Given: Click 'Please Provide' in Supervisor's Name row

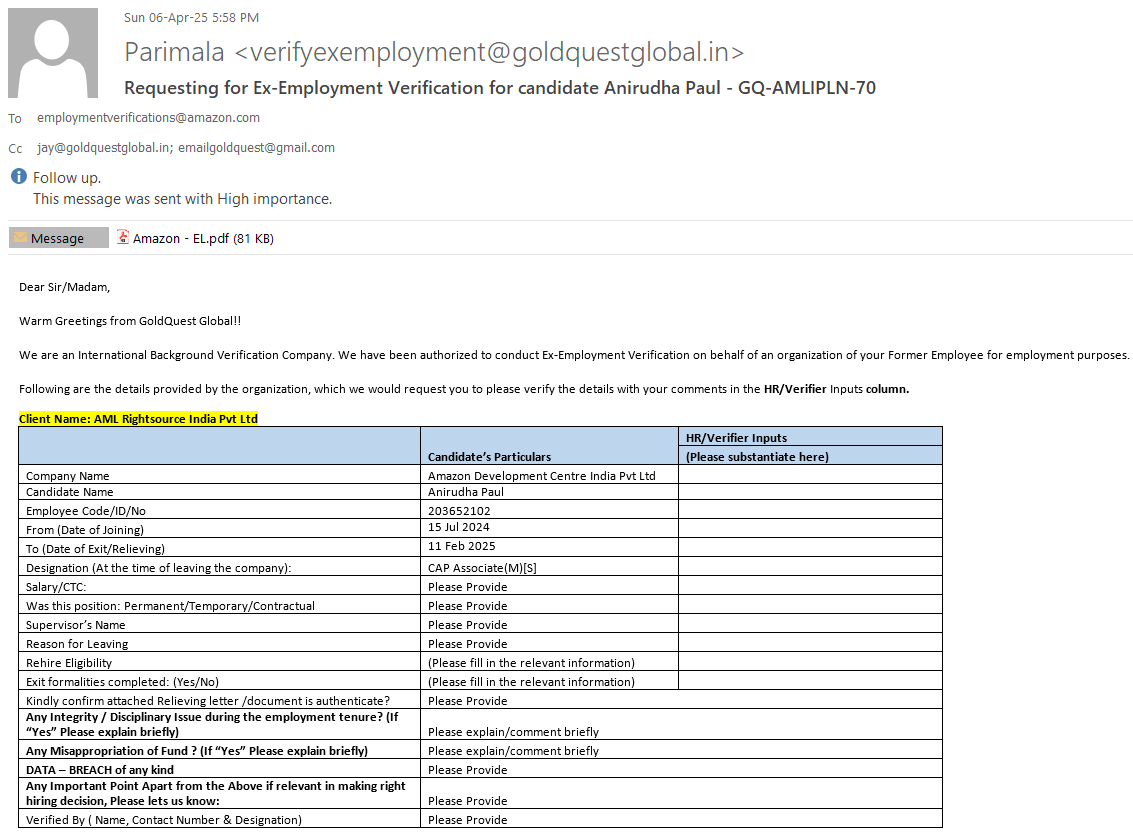Looking at the screenshot, I should click(468, 625).
